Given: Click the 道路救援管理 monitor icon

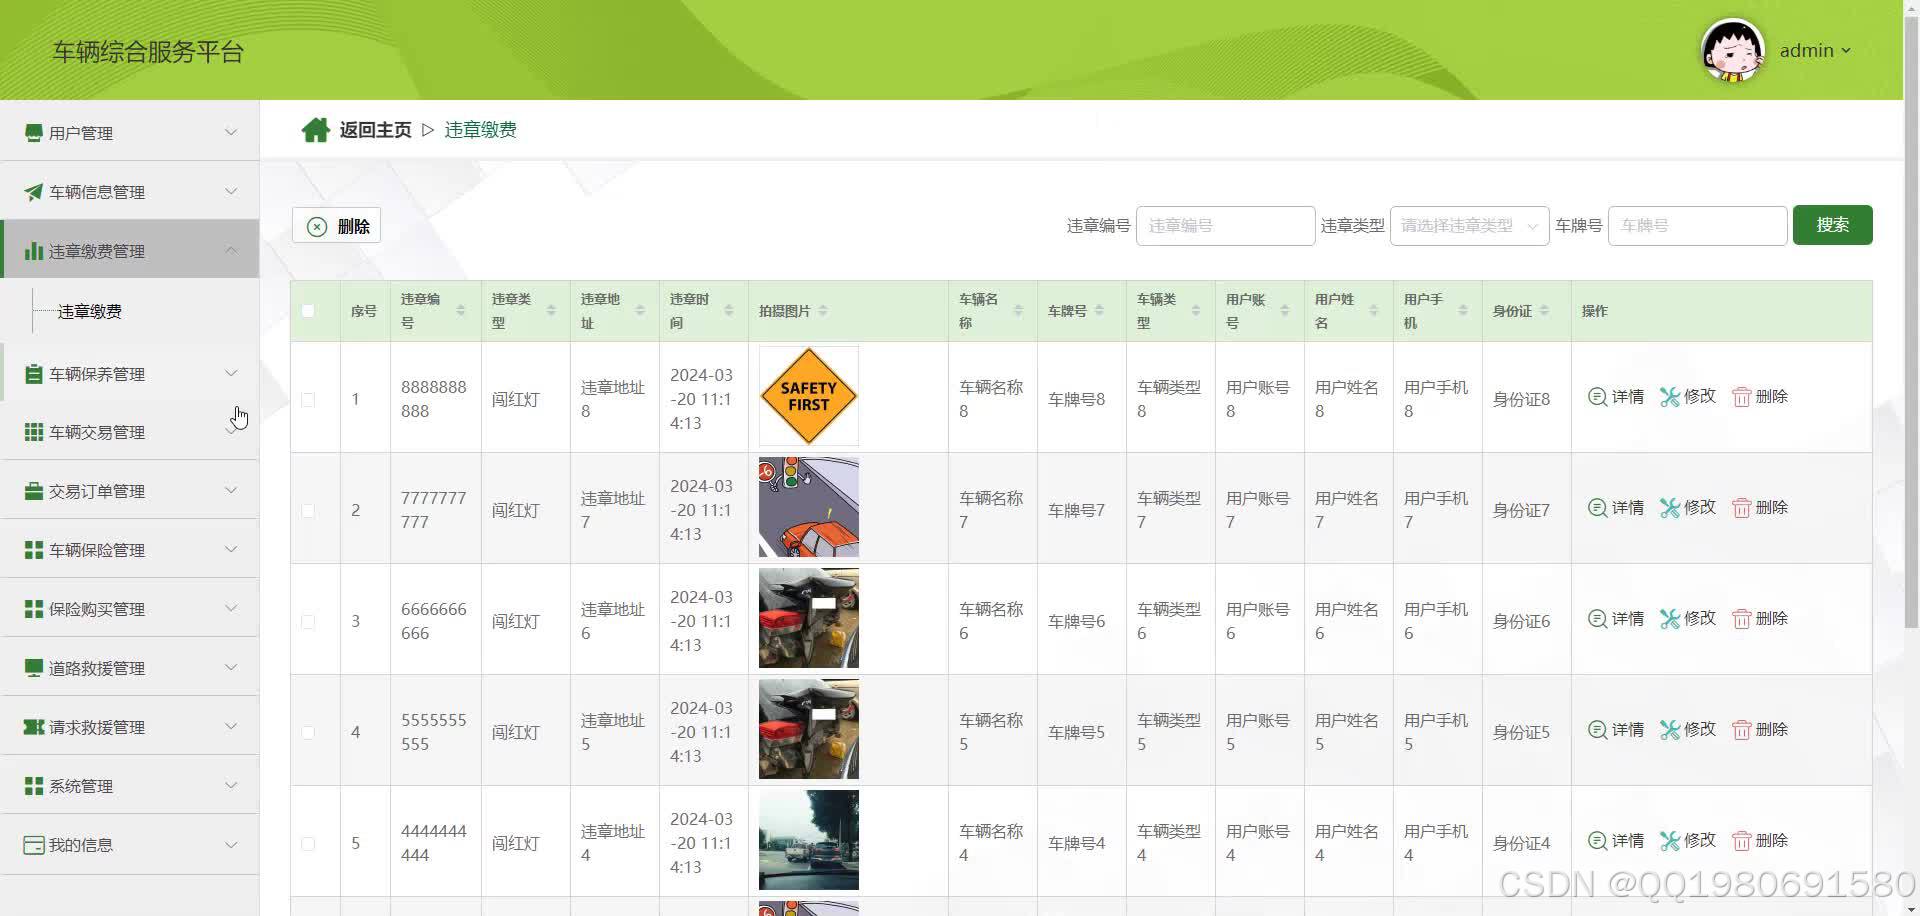Looking at the screenshot, I should click(x=33, y=668).
